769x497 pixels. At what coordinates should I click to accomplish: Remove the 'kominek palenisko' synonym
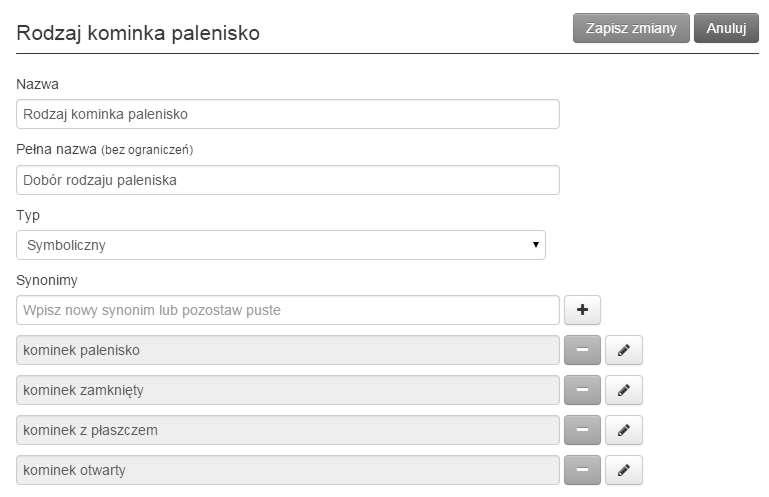click(582, 350)
